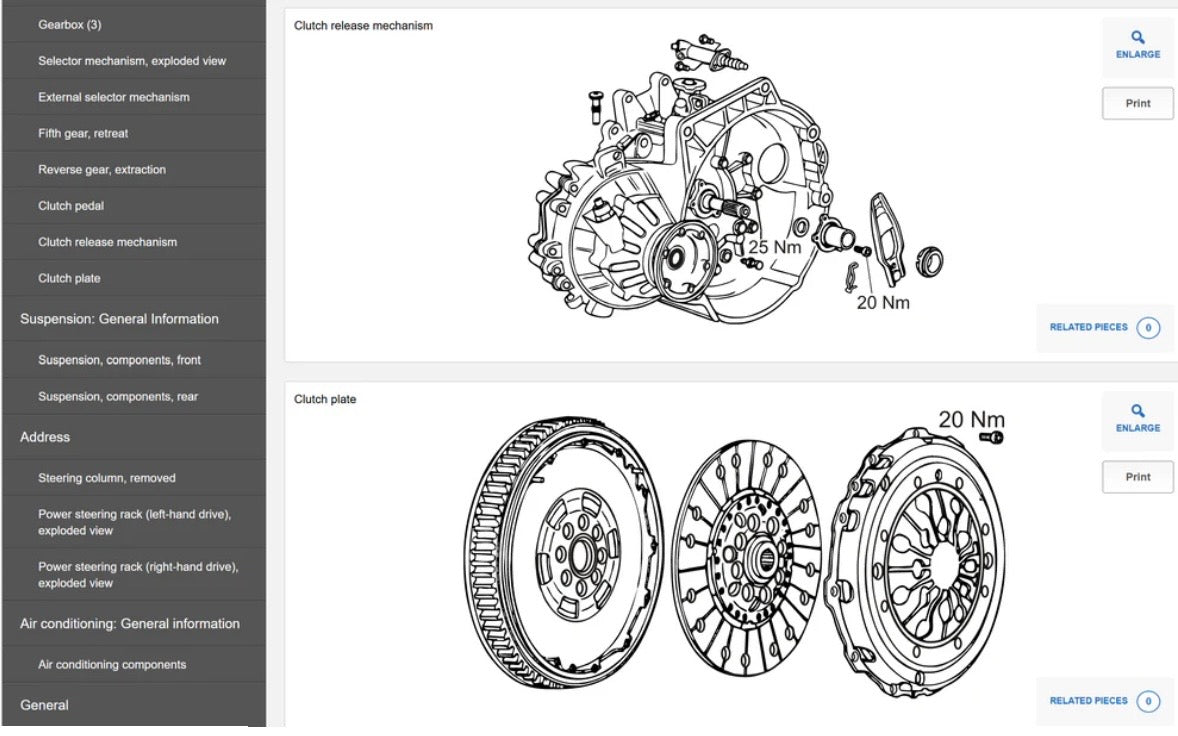The width and height of the screenshot is (1178, 736).
Task: Open left-hand drive power steering rack view
Action: coord(134,522)
